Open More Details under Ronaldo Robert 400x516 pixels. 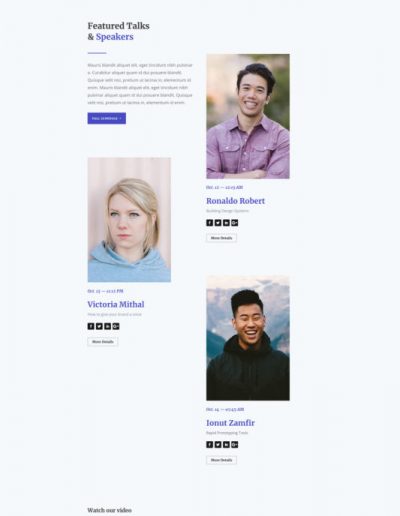click(x=221, y=238)
